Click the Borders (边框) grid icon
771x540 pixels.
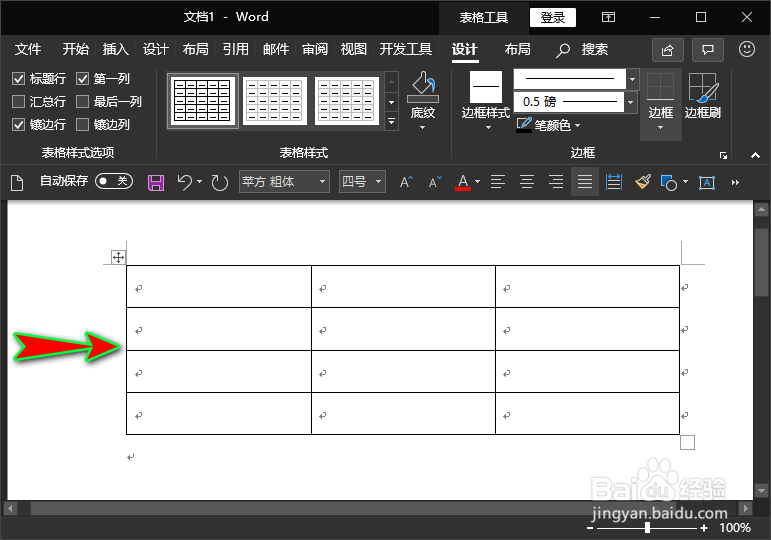[x=660, y=87]
